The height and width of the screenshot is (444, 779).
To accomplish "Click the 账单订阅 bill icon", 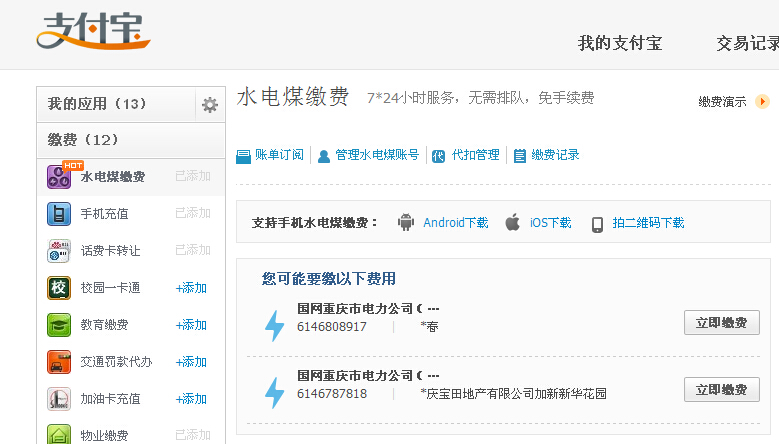I will coord(243,156).
